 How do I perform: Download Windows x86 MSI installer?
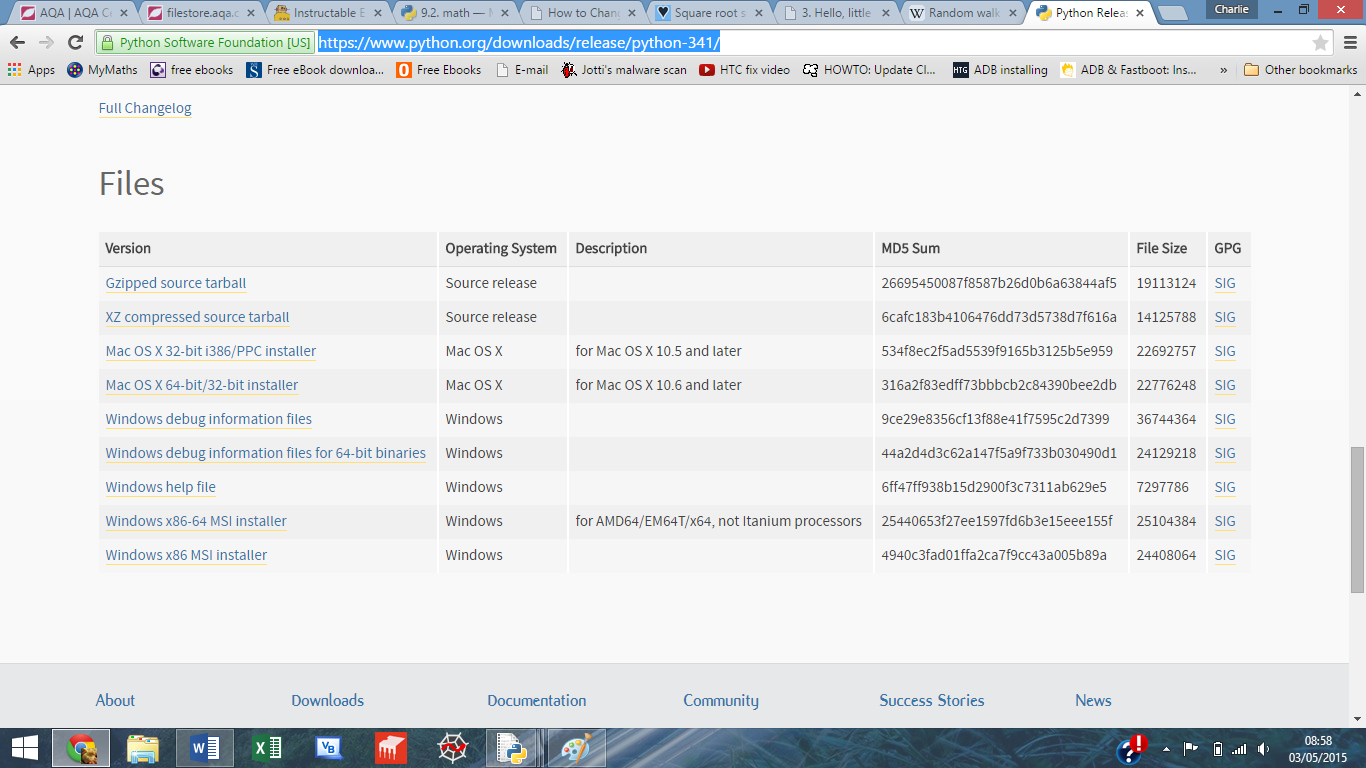point(187,555)
